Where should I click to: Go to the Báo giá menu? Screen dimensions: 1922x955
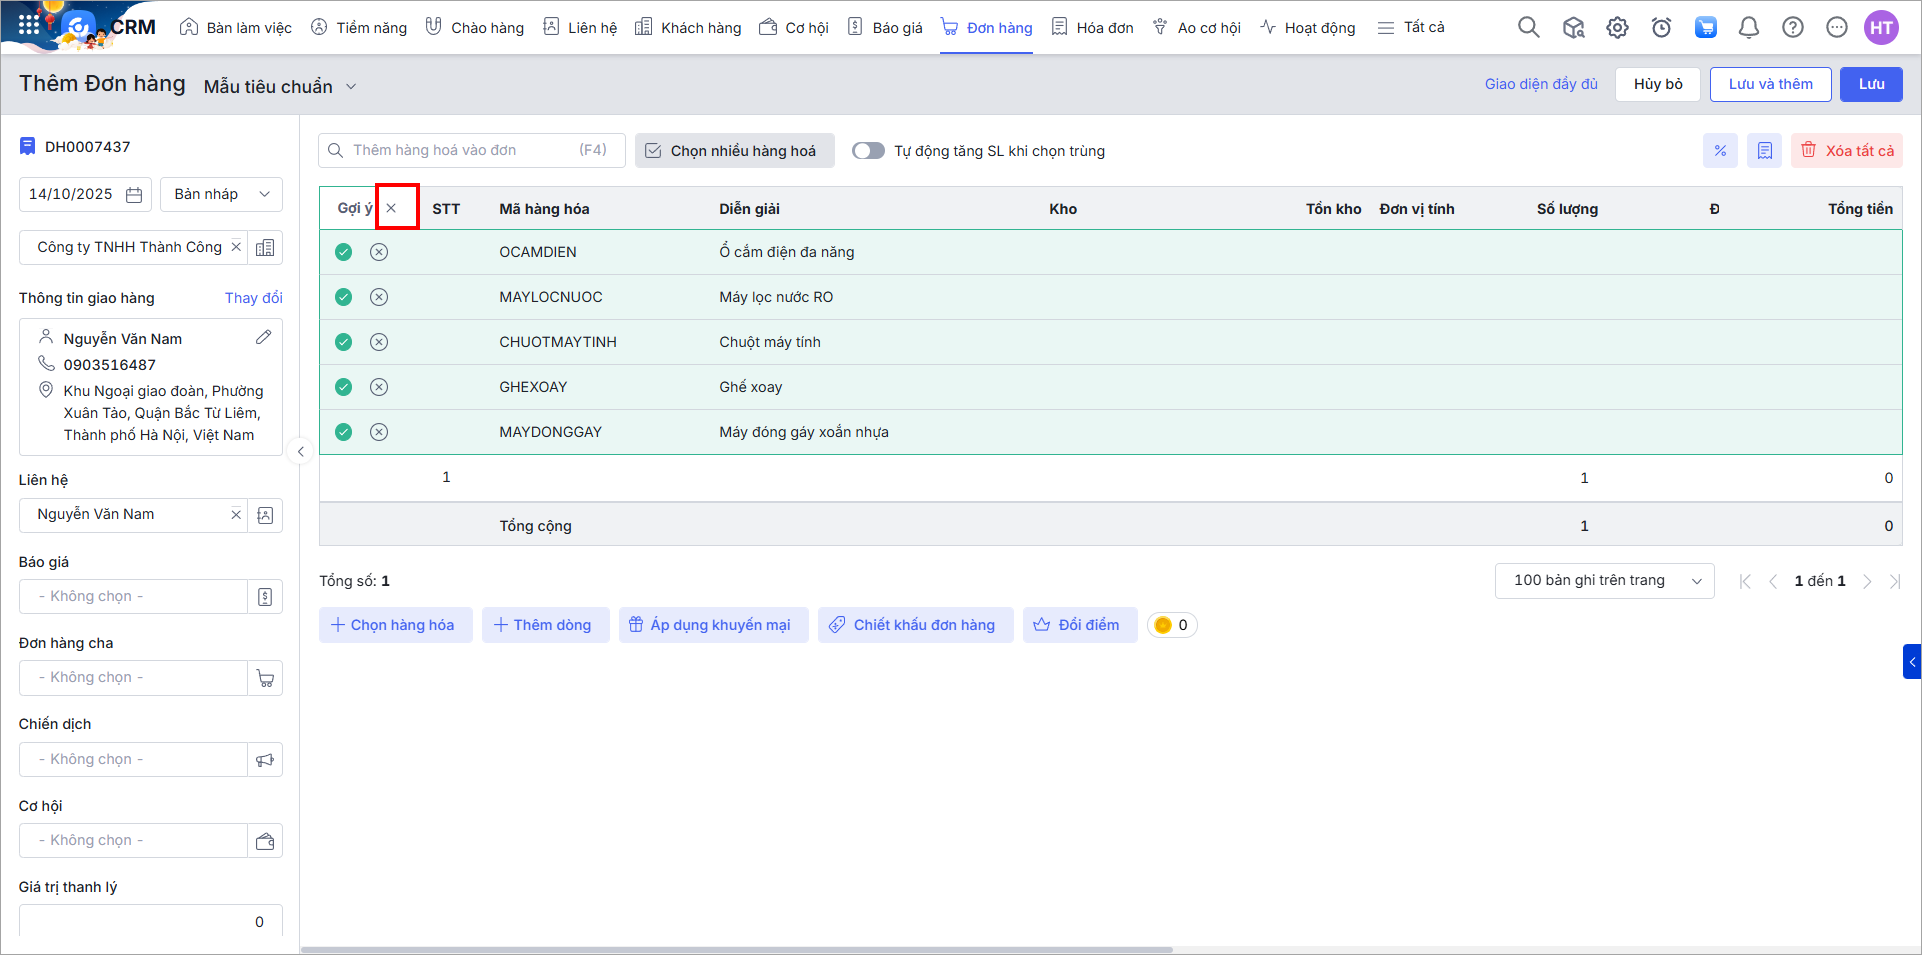click(885, 28)
